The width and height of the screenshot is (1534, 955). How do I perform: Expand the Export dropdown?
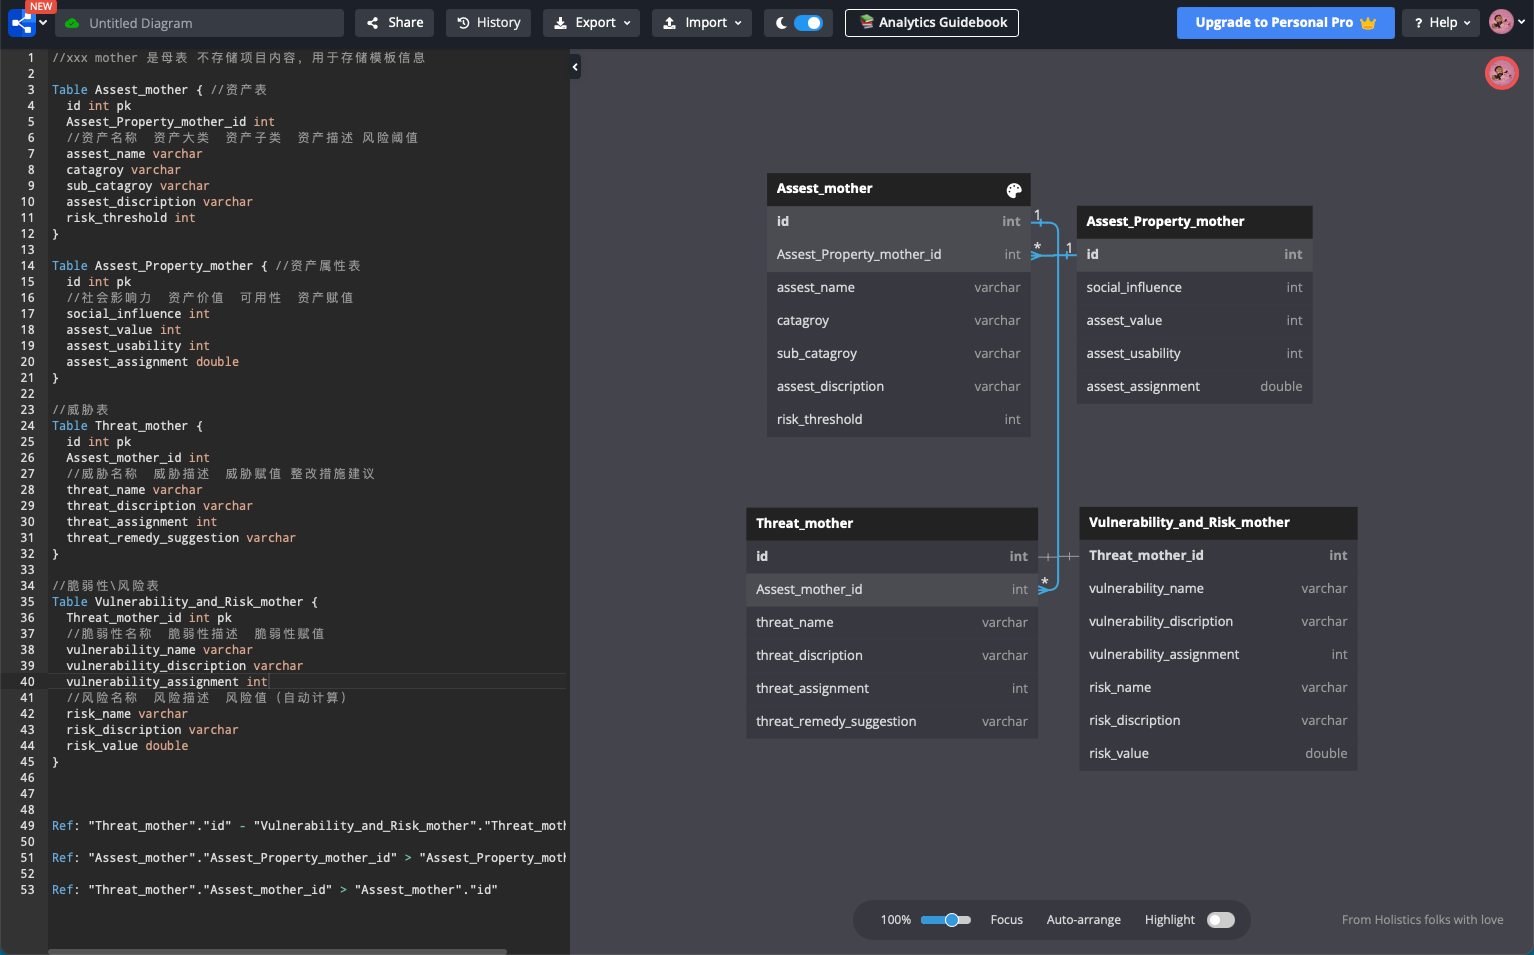pyautogui.click(x=591, y=22)
